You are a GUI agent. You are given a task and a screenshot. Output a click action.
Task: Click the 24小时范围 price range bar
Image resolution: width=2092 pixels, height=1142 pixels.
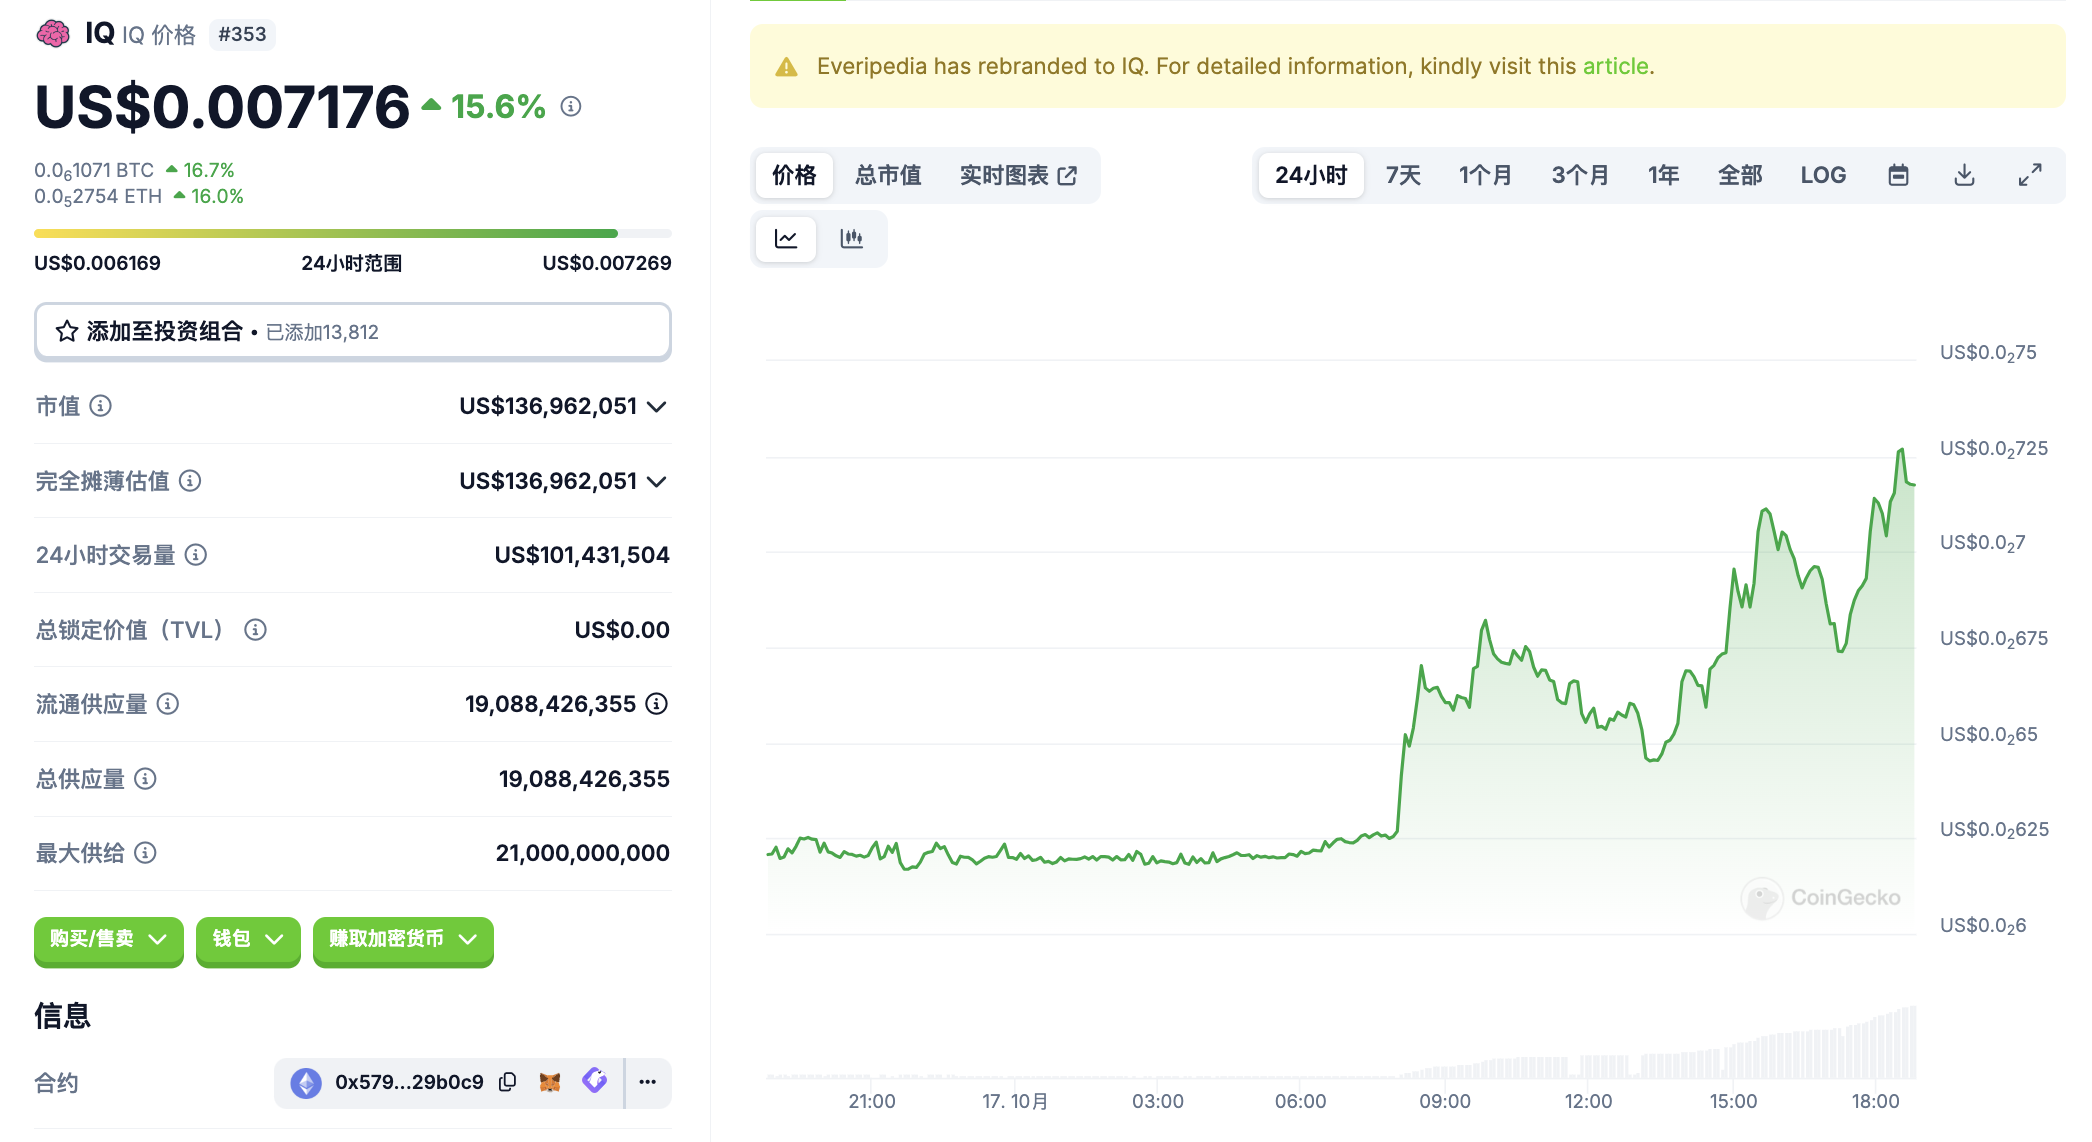(x=352, y=234)
